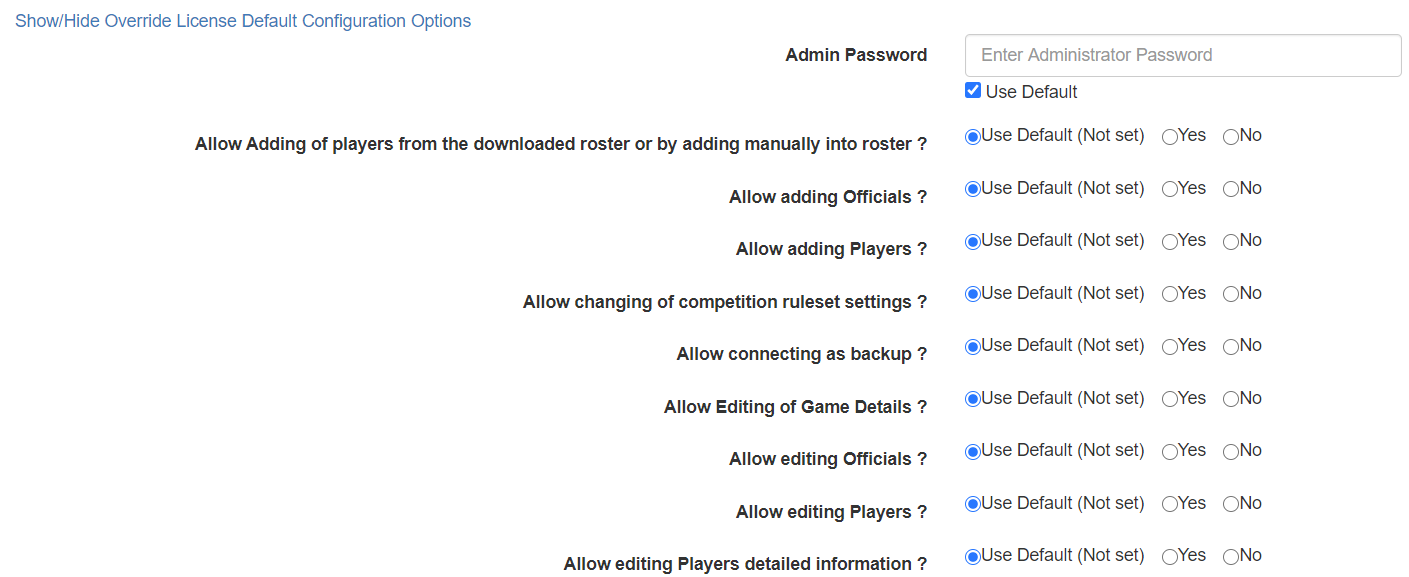The width and height of the screenshot is (1409, 577).
Task: Select Yes for Allow editing Players
Action: (1170, 504)
